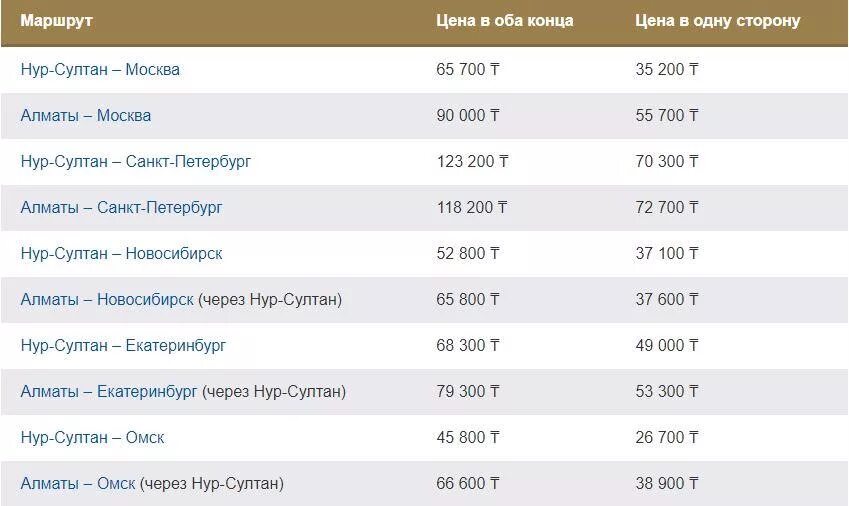Viewport: 849px width, 506px height.
Task: Click the 66 600 ₸ round-trip price
Action: tap(468, 483)
